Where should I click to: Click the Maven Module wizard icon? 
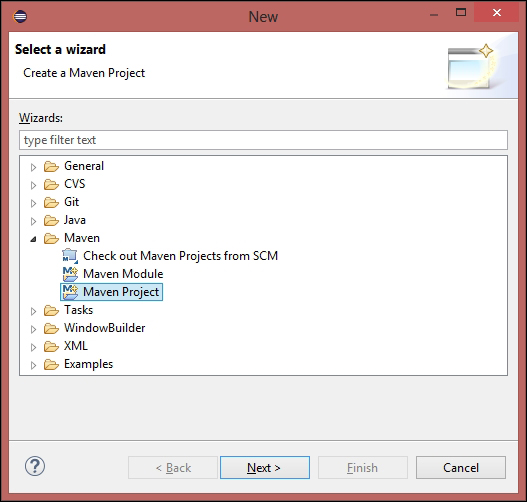[70, 274]
